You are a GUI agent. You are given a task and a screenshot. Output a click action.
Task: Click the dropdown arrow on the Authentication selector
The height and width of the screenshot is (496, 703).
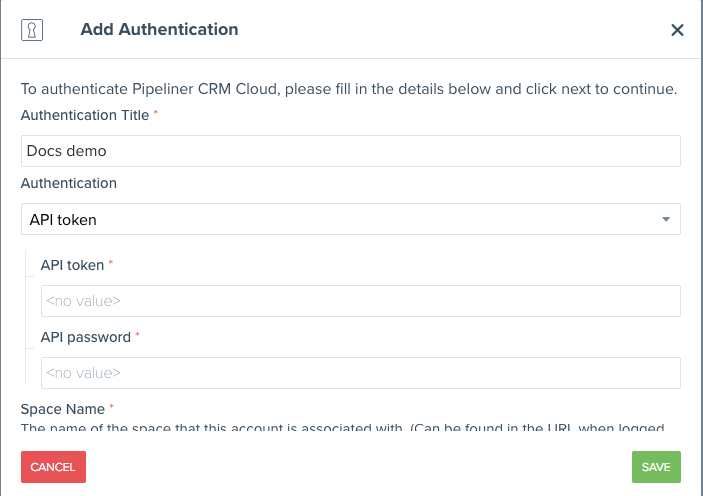click(666, 219)
